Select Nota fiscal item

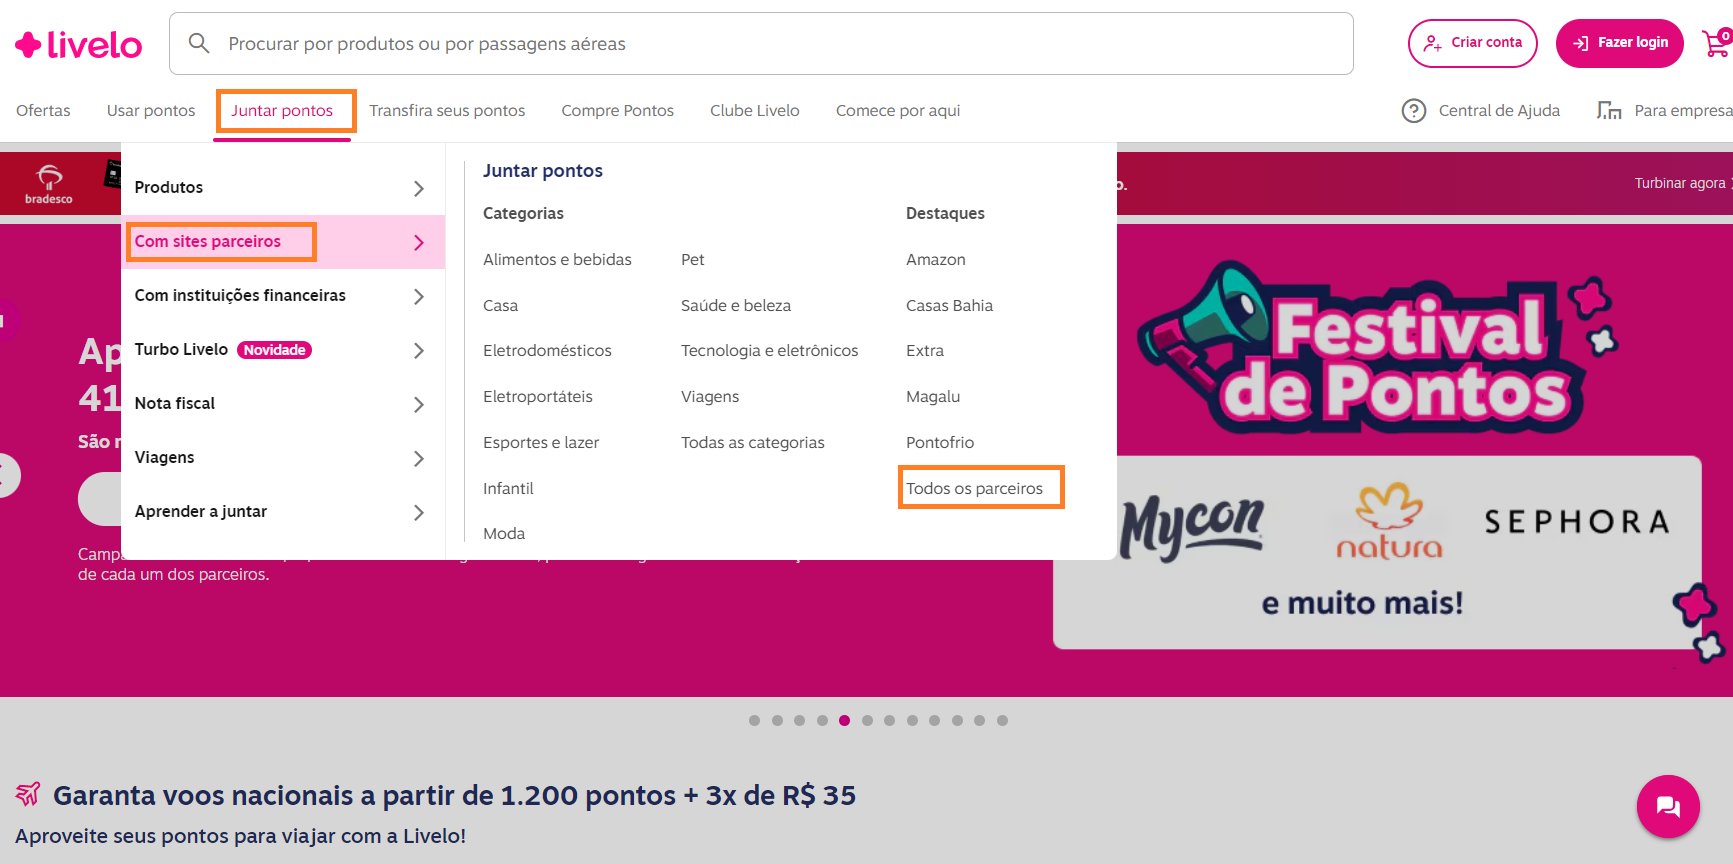(175, 403)
